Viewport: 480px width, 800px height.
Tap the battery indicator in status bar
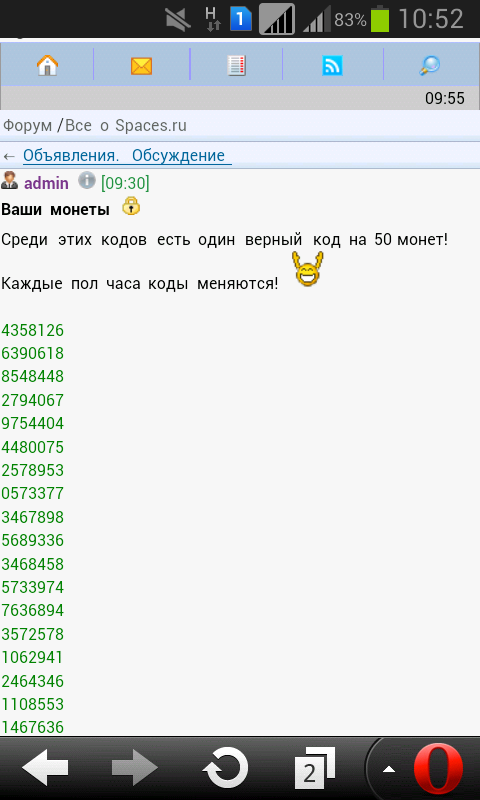(x=380, y=20)
